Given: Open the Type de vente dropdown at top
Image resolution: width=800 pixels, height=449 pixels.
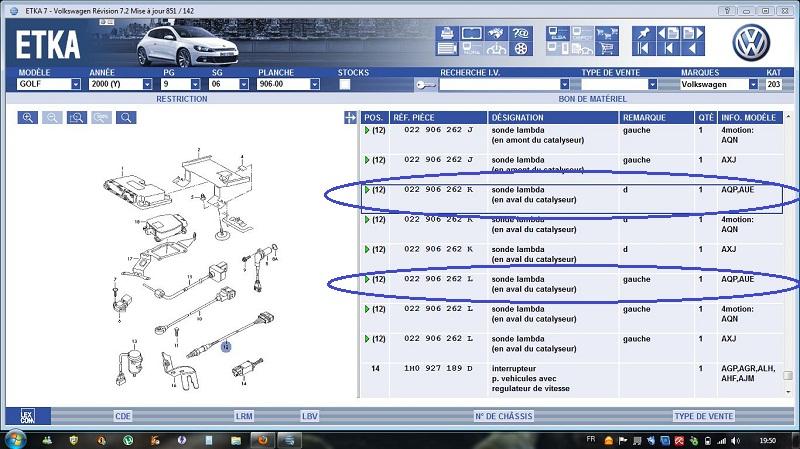Looking at the screenshot, I should point(652,84).
